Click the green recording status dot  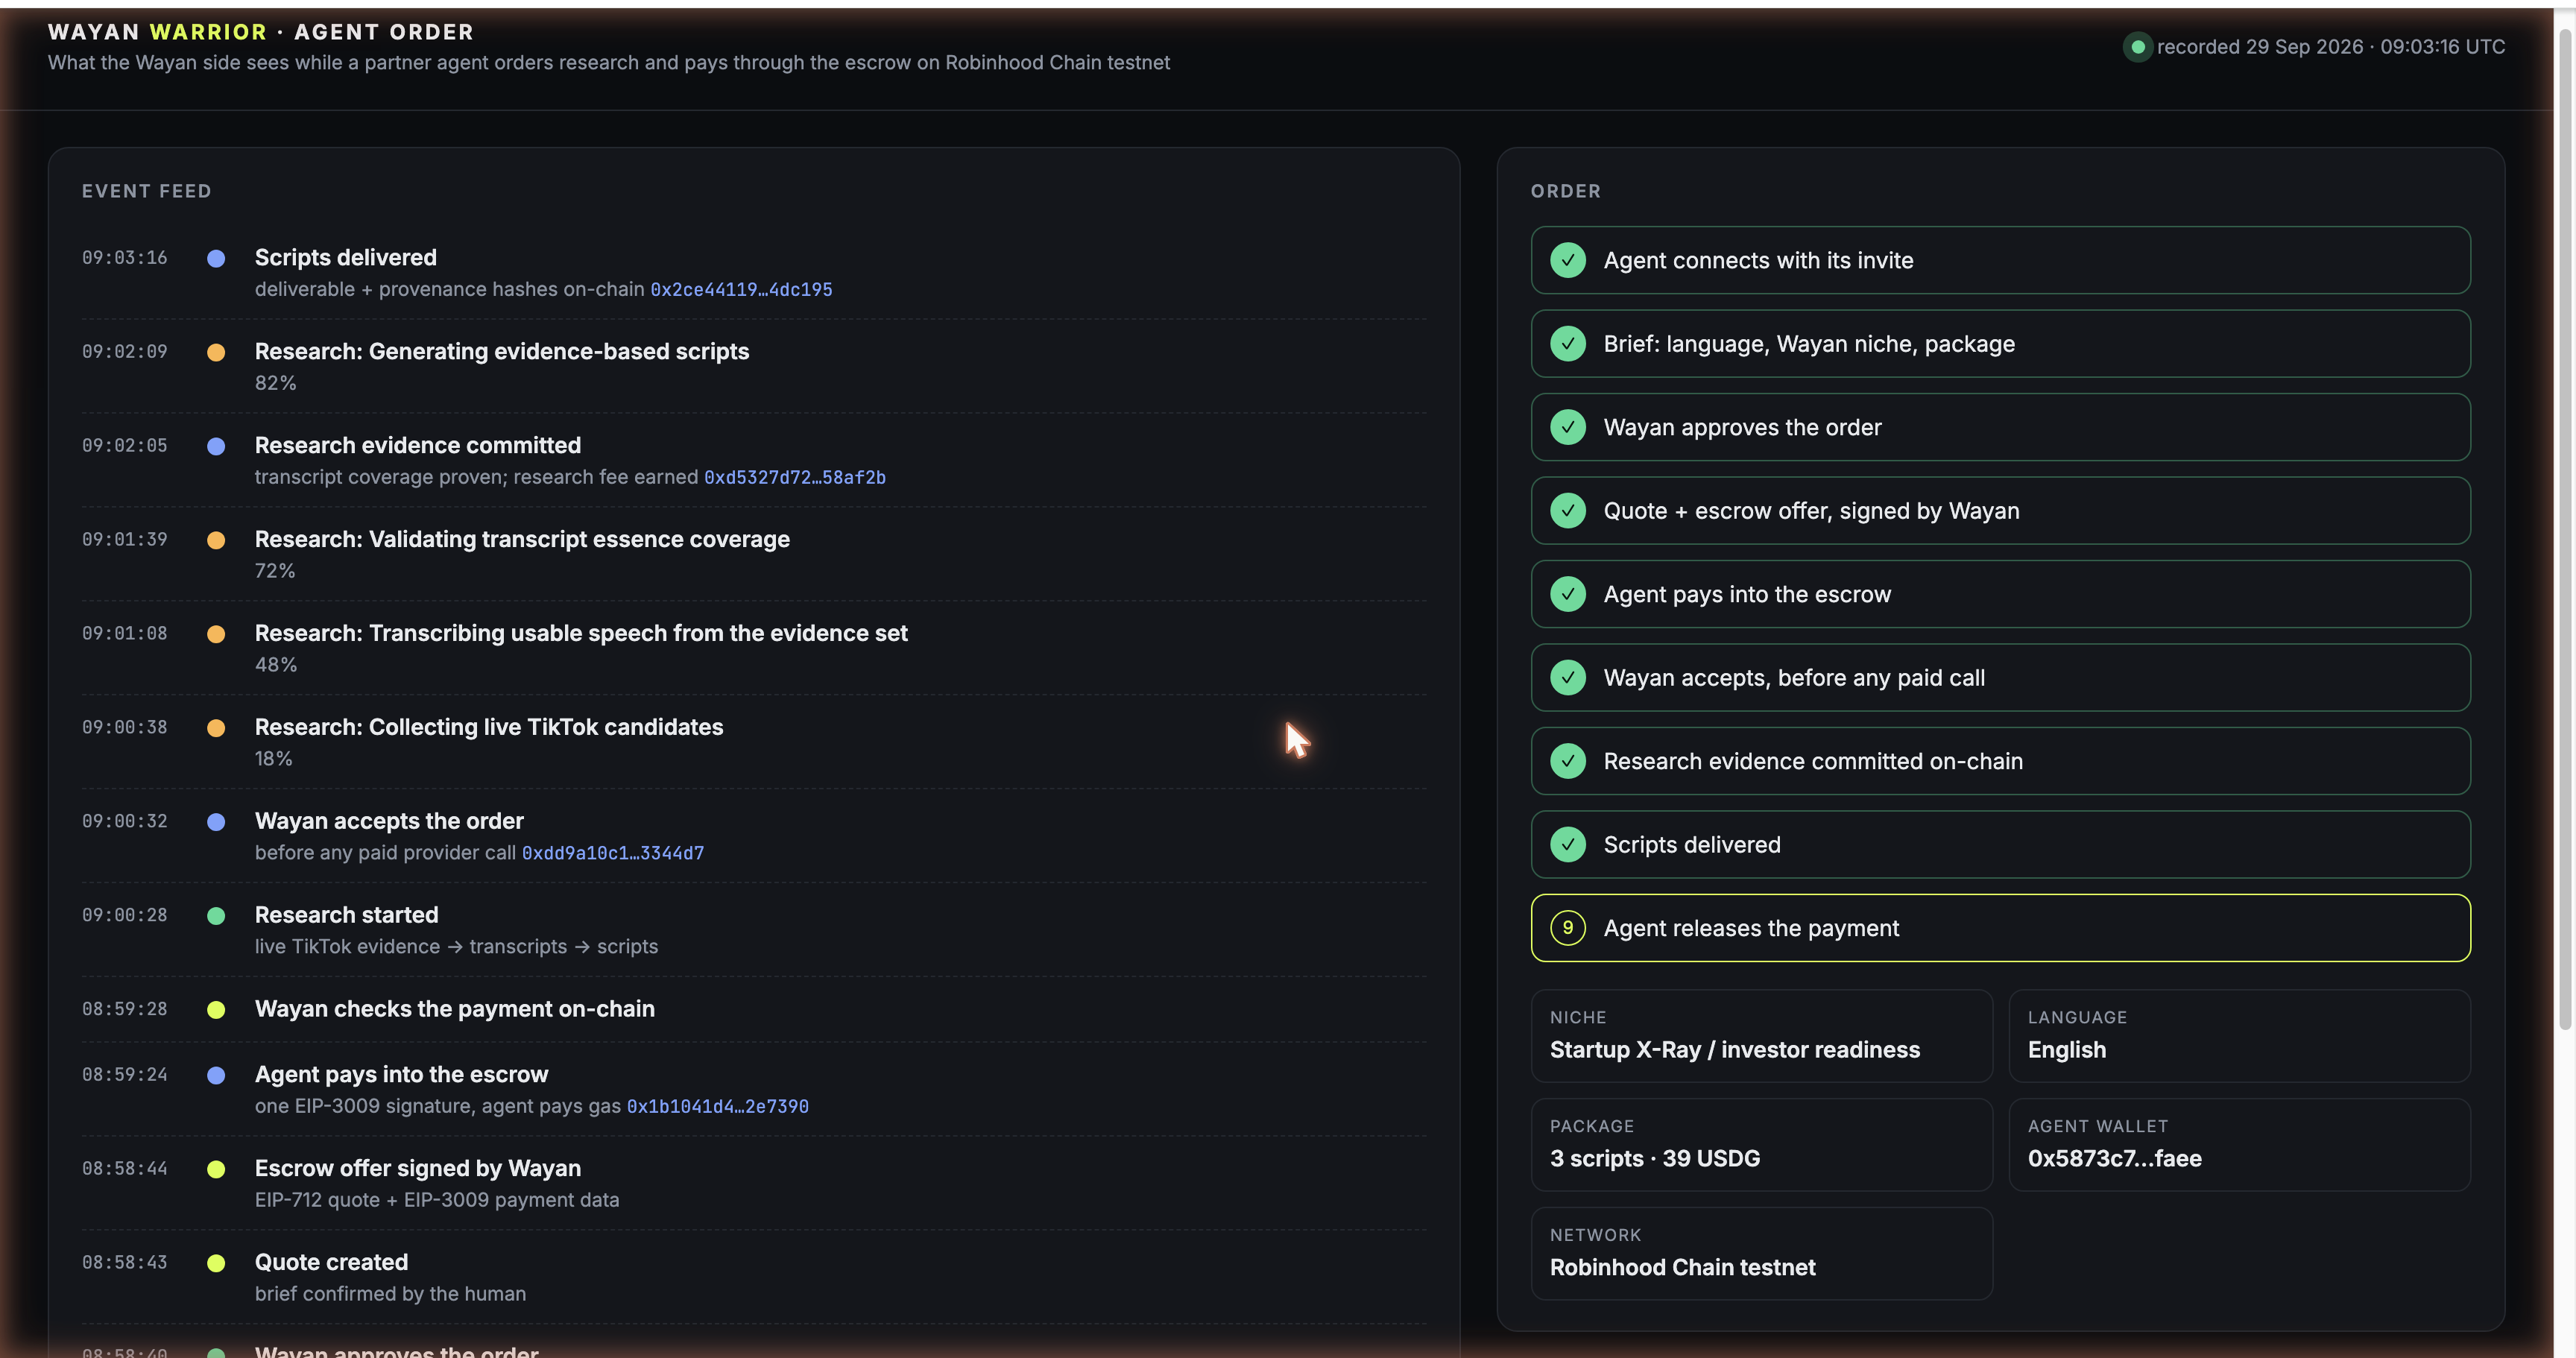pos(2137,47)
